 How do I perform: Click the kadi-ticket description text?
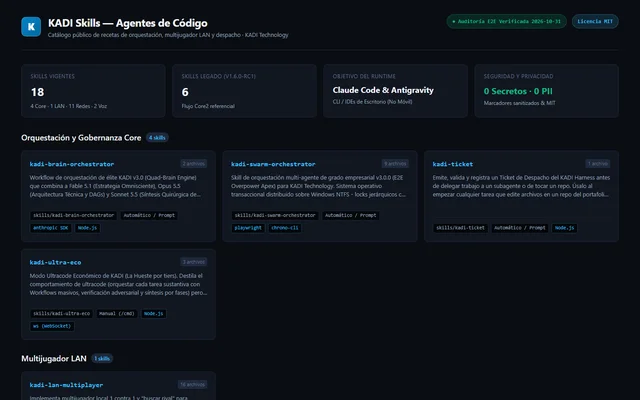pyautogui.click(x=521, y=186)
